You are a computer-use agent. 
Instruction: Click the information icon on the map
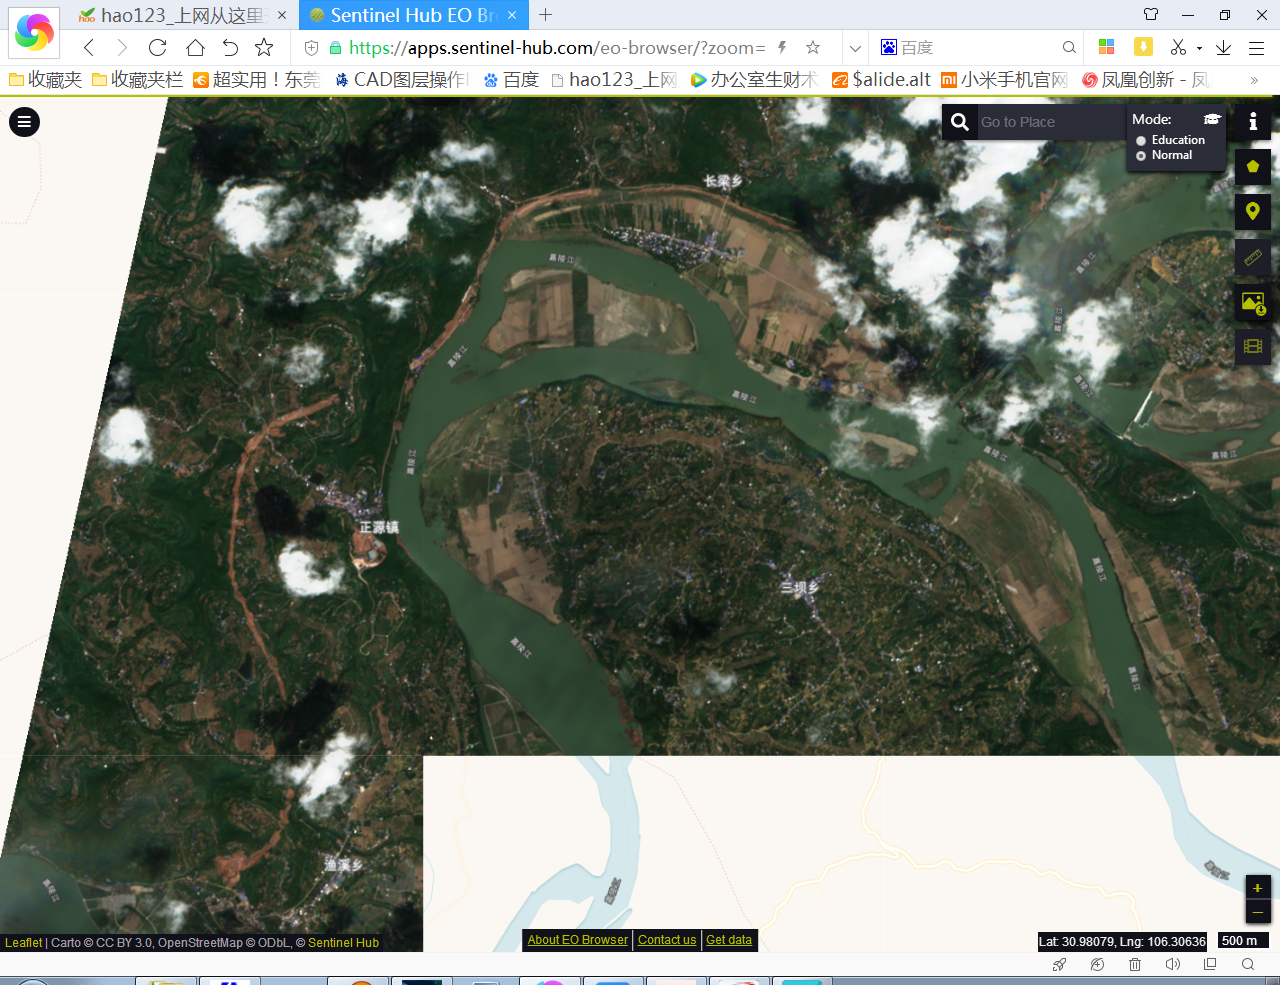click(x=1253, y=121)
